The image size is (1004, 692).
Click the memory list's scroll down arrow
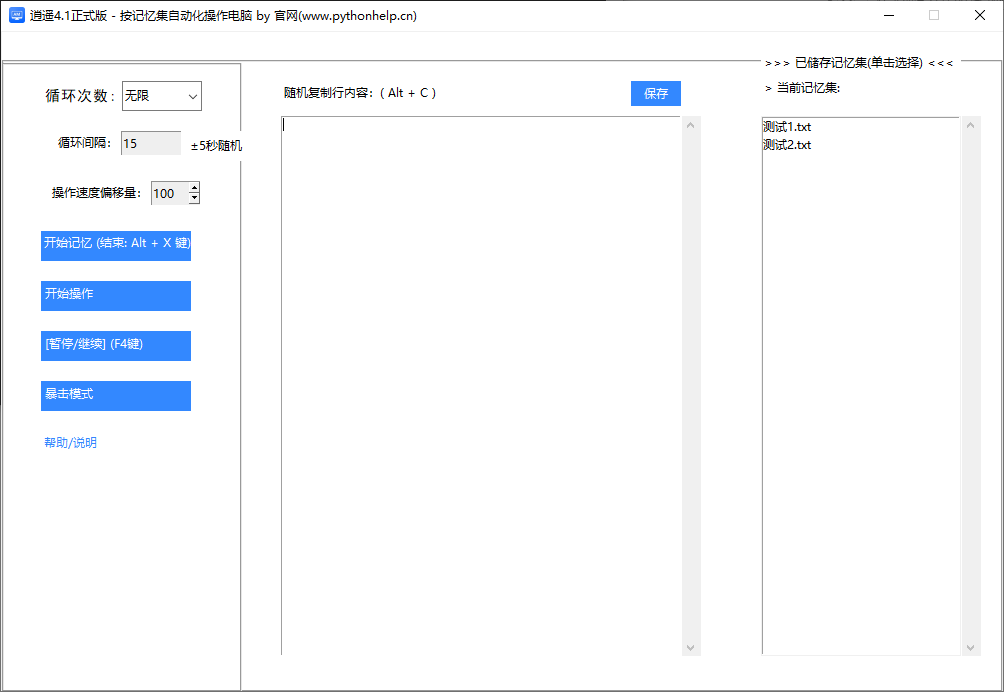pos(970,647)
